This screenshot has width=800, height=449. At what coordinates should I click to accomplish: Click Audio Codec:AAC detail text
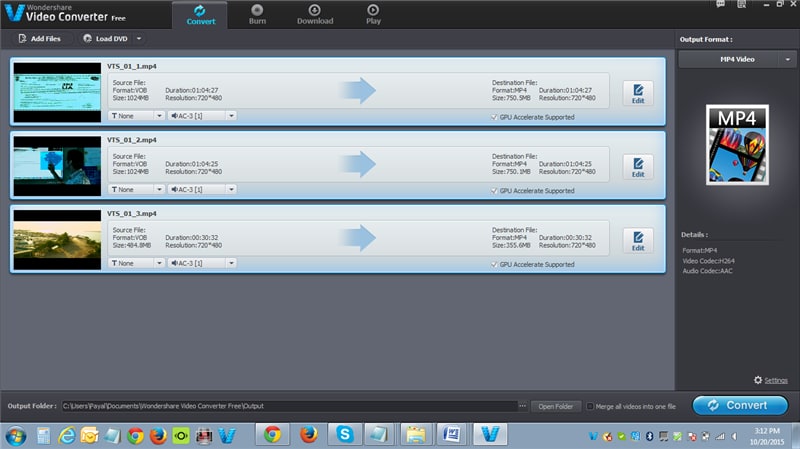pos(707,271)
